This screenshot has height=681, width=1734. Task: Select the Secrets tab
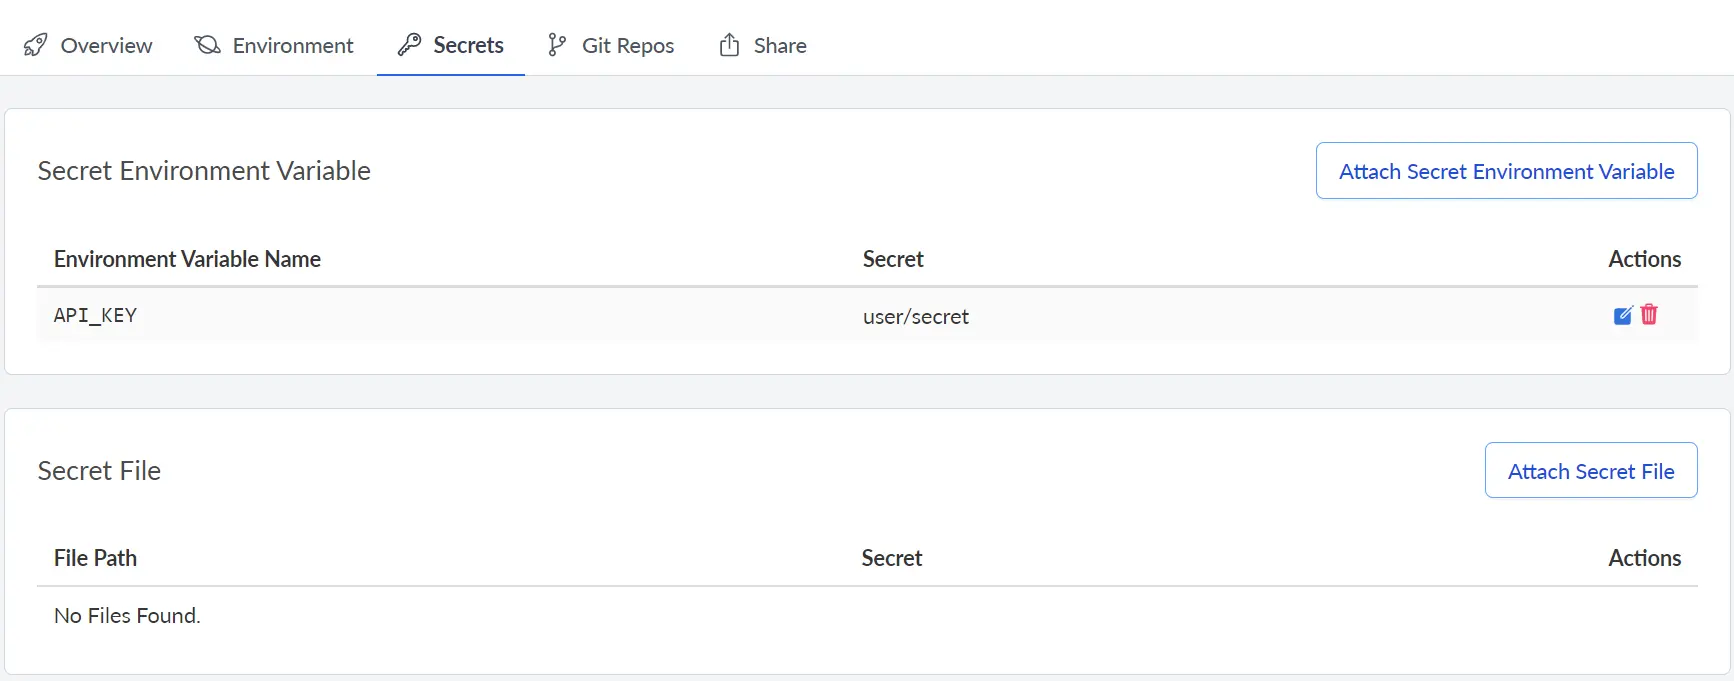(x=468, y=45)
